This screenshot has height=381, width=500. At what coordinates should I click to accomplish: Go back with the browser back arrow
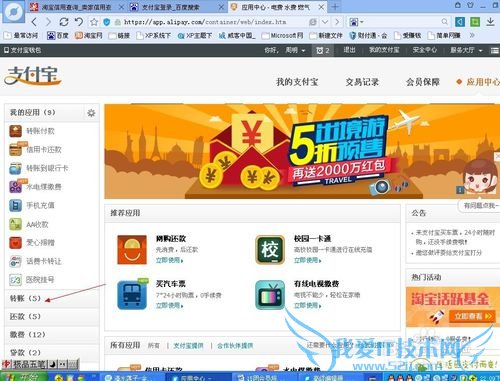coord(34,22)
